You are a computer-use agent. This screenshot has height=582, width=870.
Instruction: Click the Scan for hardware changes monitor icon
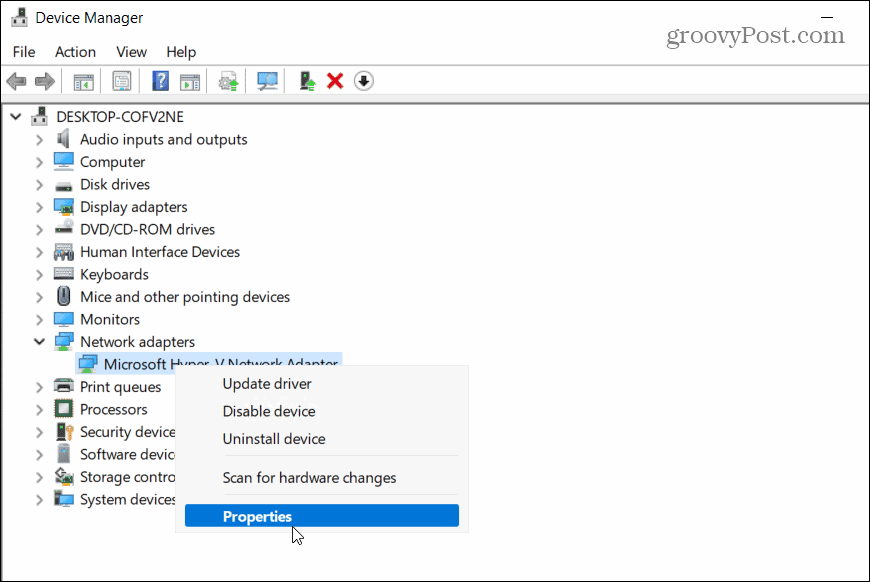pyautogui.click(x=267, y=82)
